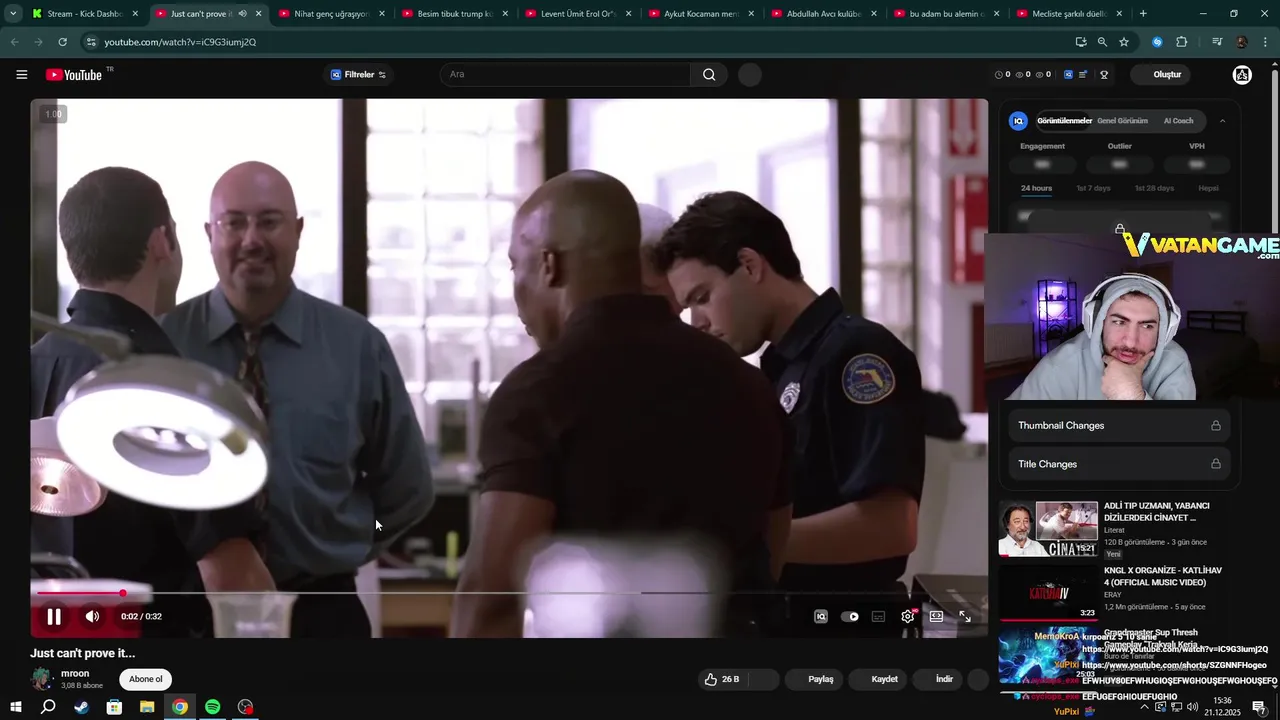Click the KNGL X ORGANİZE - KATLİHAV title
The width and height of the screenshot is (1280, 720).
(1163, 576)
